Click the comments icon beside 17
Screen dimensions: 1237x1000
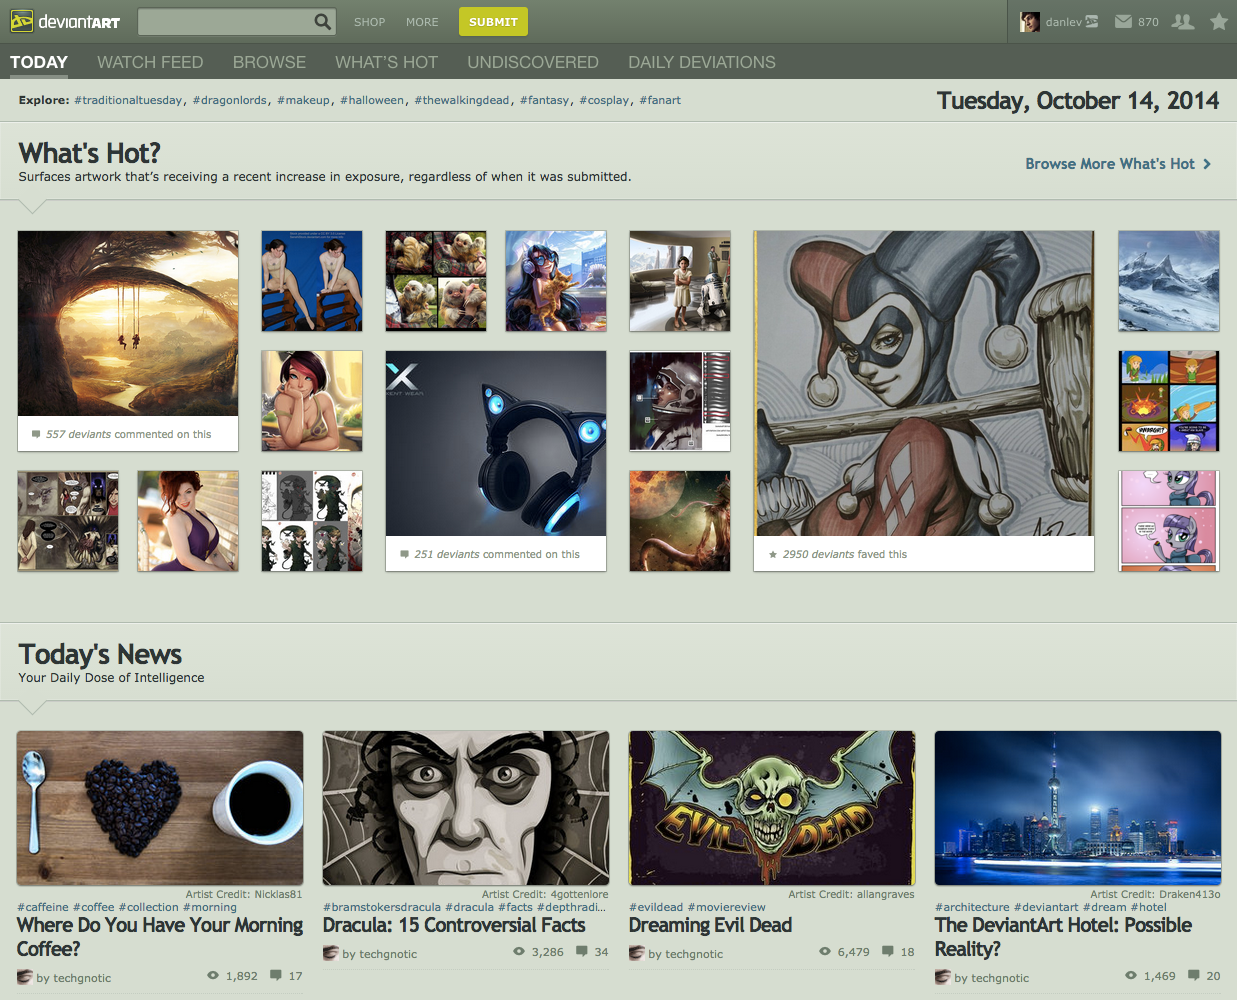(x=275, y=975)
